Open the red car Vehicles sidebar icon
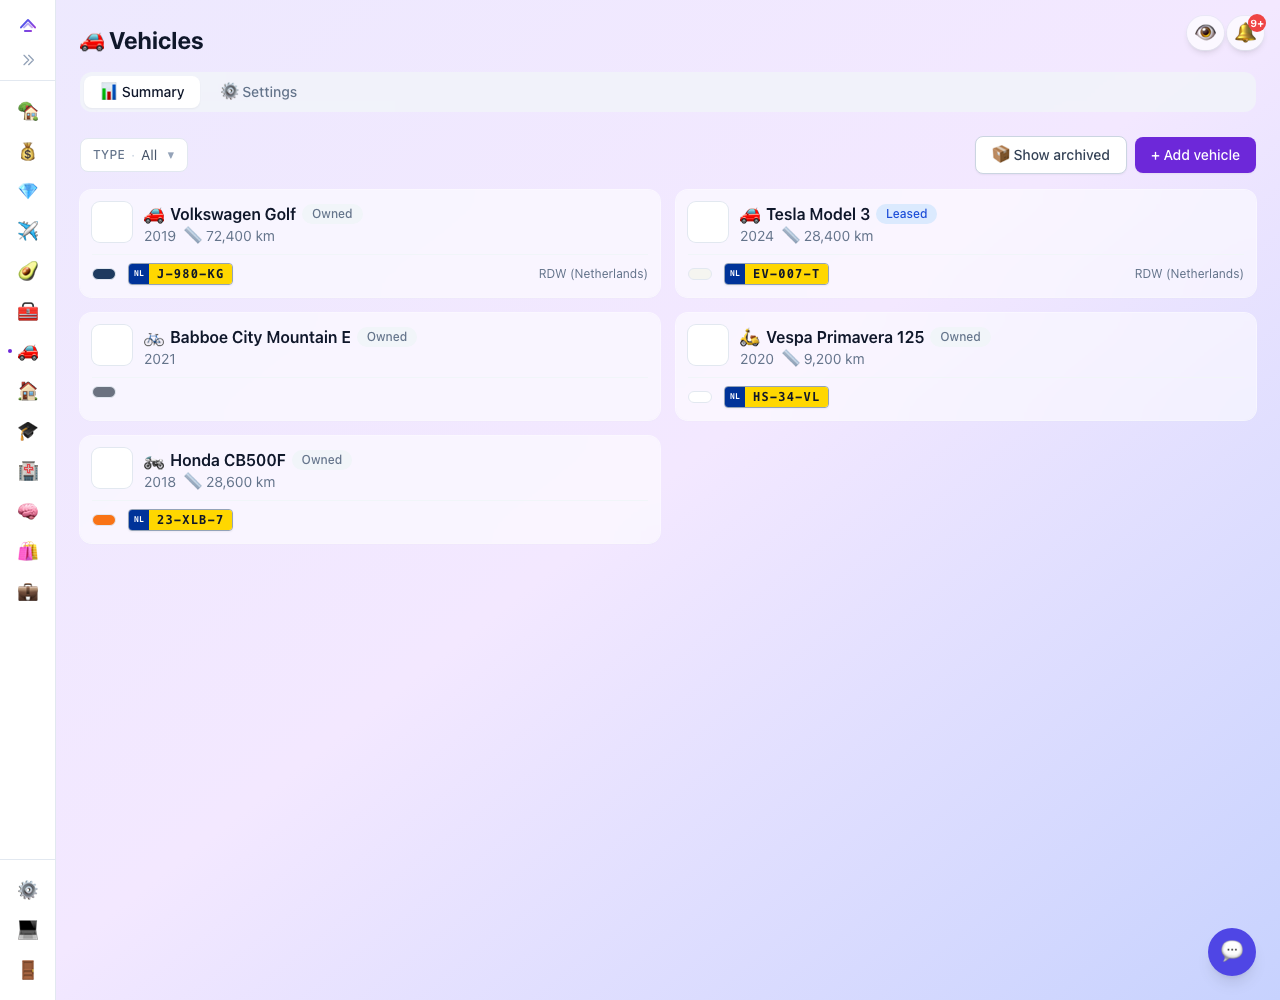Viewport: 1280px width, 1000px height. pos(28,351)
